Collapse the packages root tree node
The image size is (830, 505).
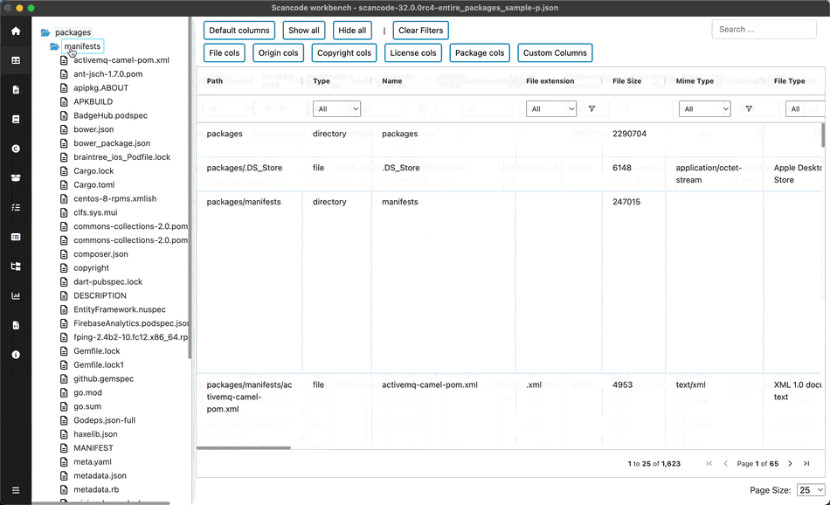73,32
